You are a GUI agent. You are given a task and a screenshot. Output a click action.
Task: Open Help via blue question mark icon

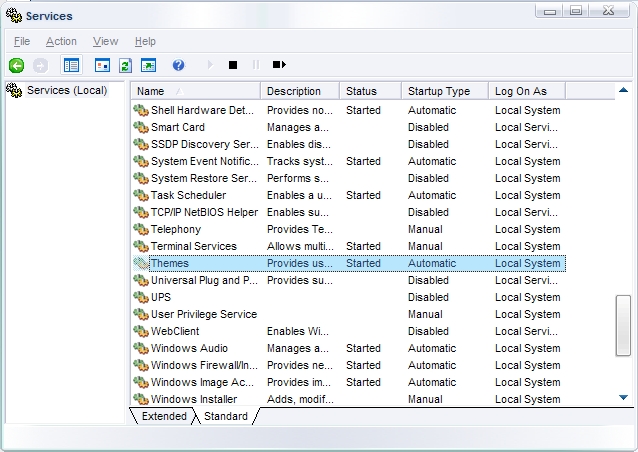tap(178, 65)
